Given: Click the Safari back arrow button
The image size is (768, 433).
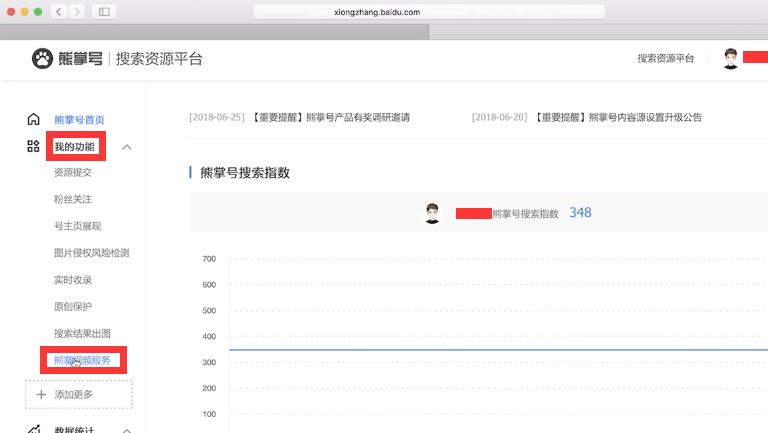Looking at the screenshot, I should pyautogui.click(x=59, y=12).
